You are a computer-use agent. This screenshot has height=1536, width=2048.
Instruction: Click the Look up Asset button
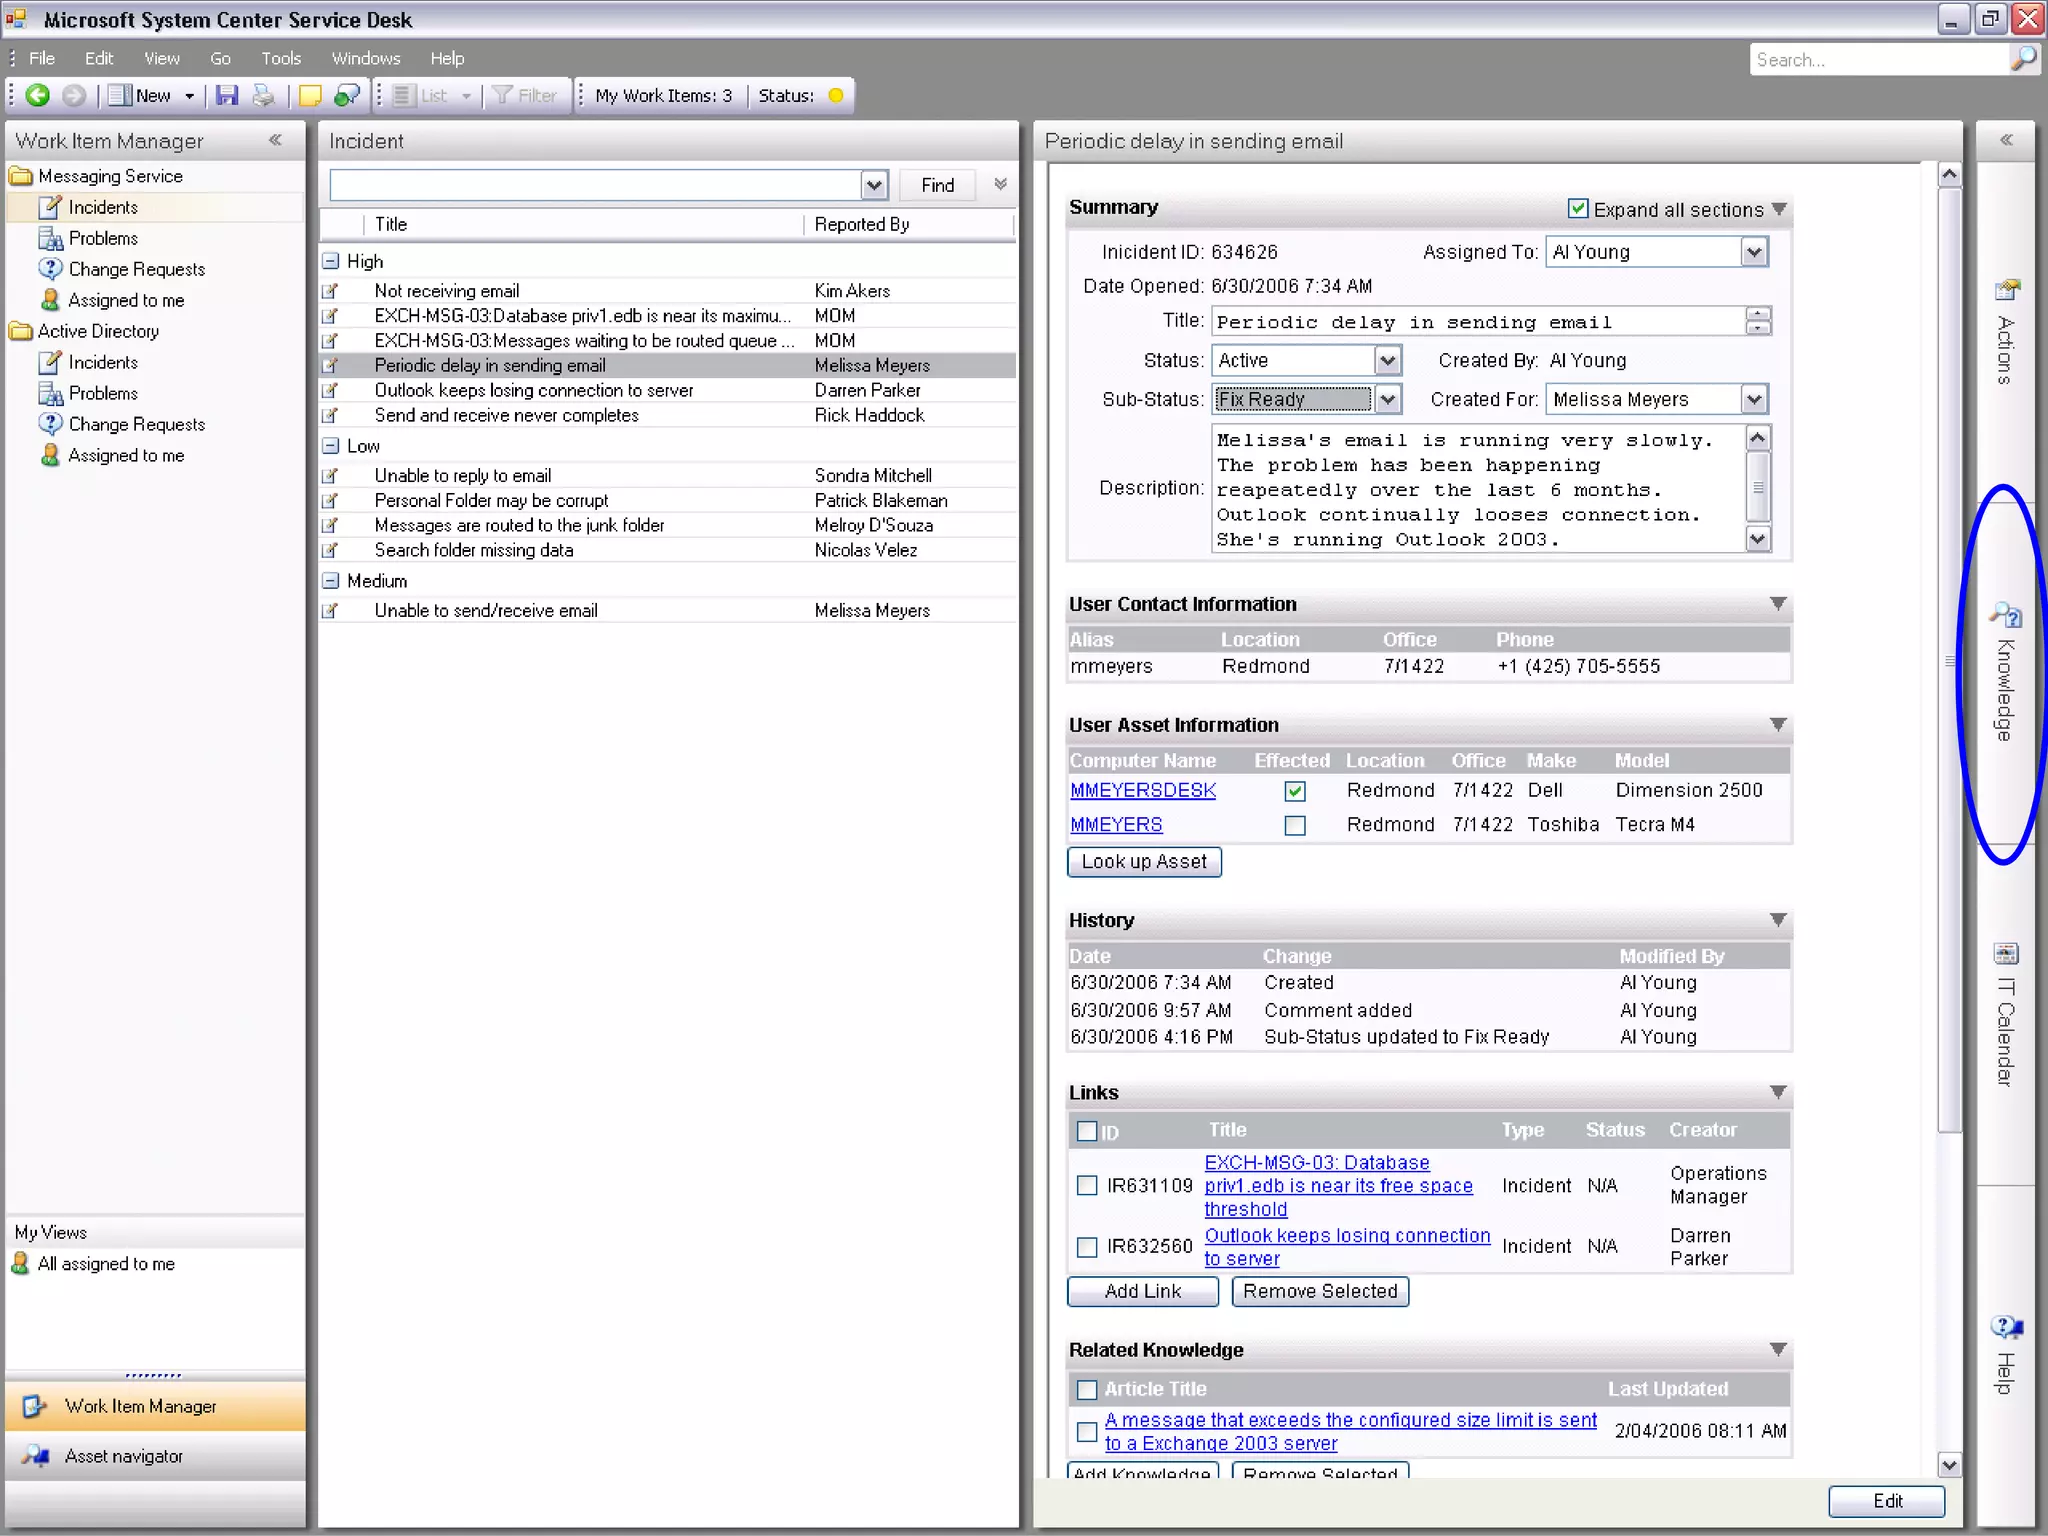[x=1144, y=862]
